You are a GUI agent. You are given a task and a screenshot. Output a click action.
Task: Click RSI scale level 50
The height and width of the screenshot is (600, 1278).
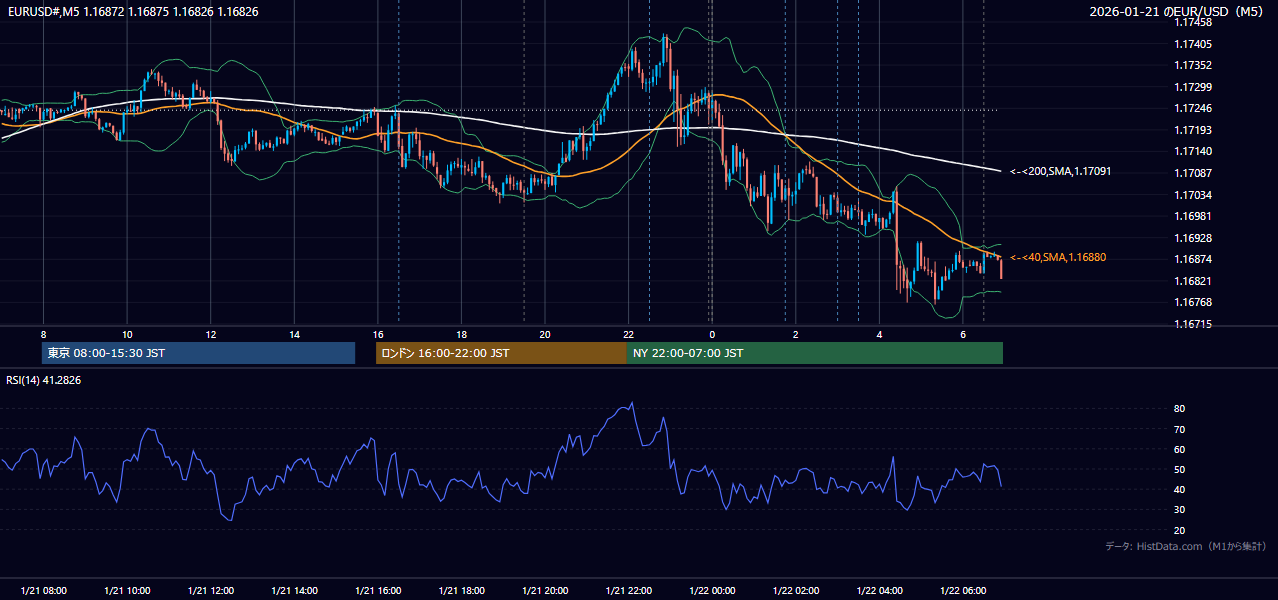1180,469
